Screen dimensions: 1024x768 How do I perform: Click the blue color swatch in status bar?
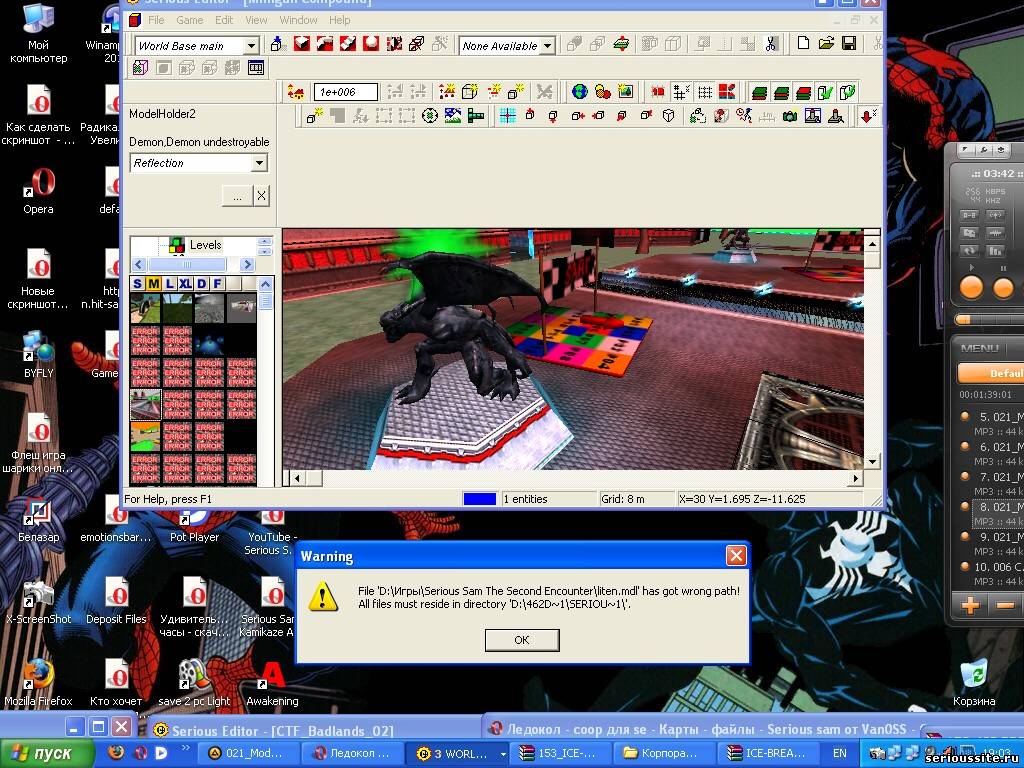[x=480, y=499]
